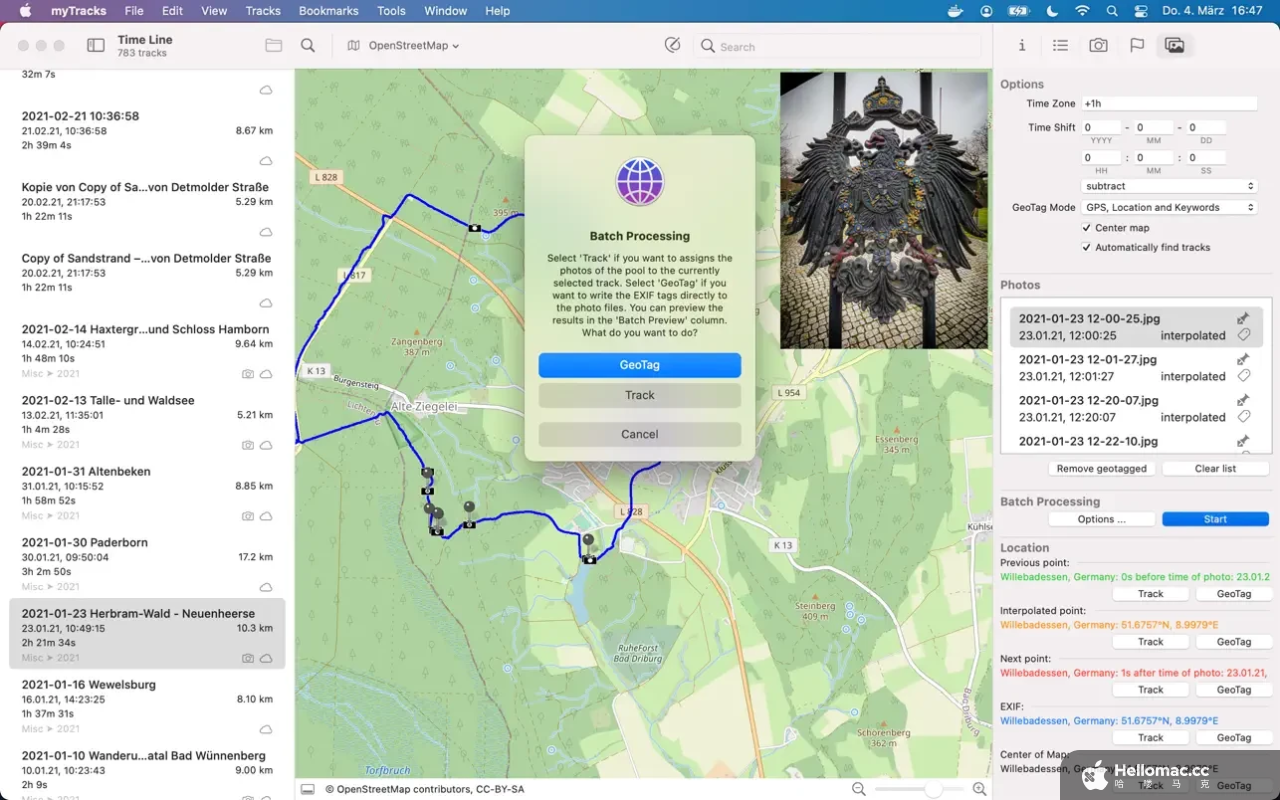Open the photo pool tab icon
Viewport: 1280px width, 800px height.
tap(1175, 45)
